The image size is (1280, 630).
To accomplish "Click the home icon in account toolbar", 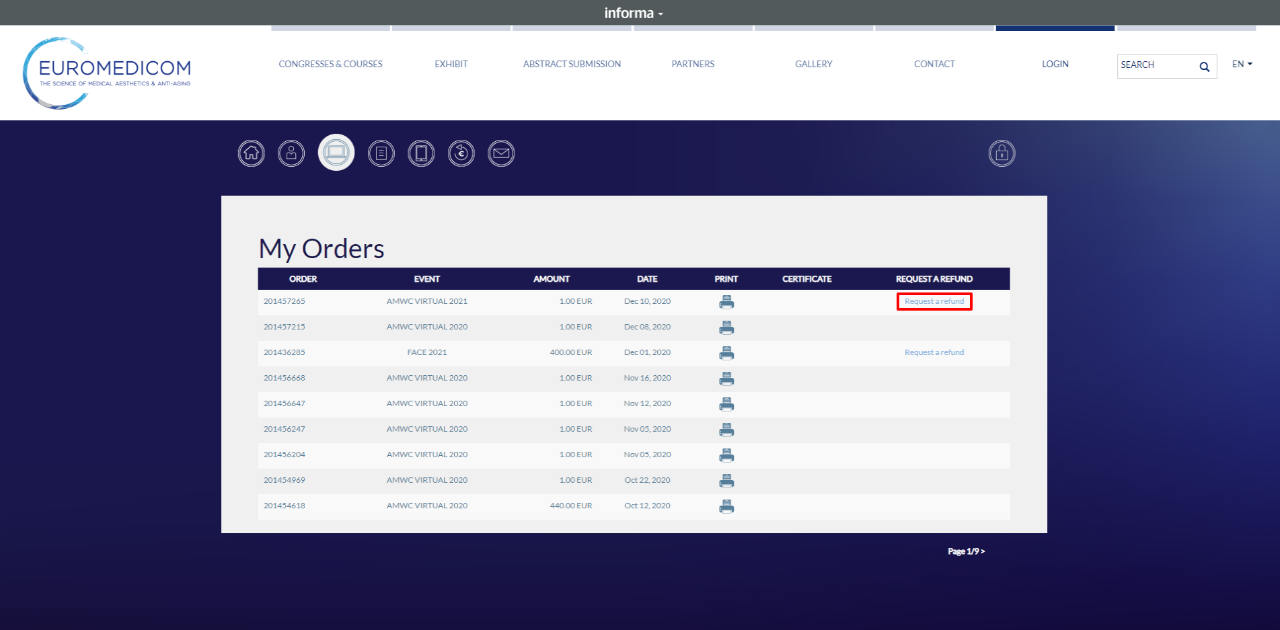I will (251, 153).
